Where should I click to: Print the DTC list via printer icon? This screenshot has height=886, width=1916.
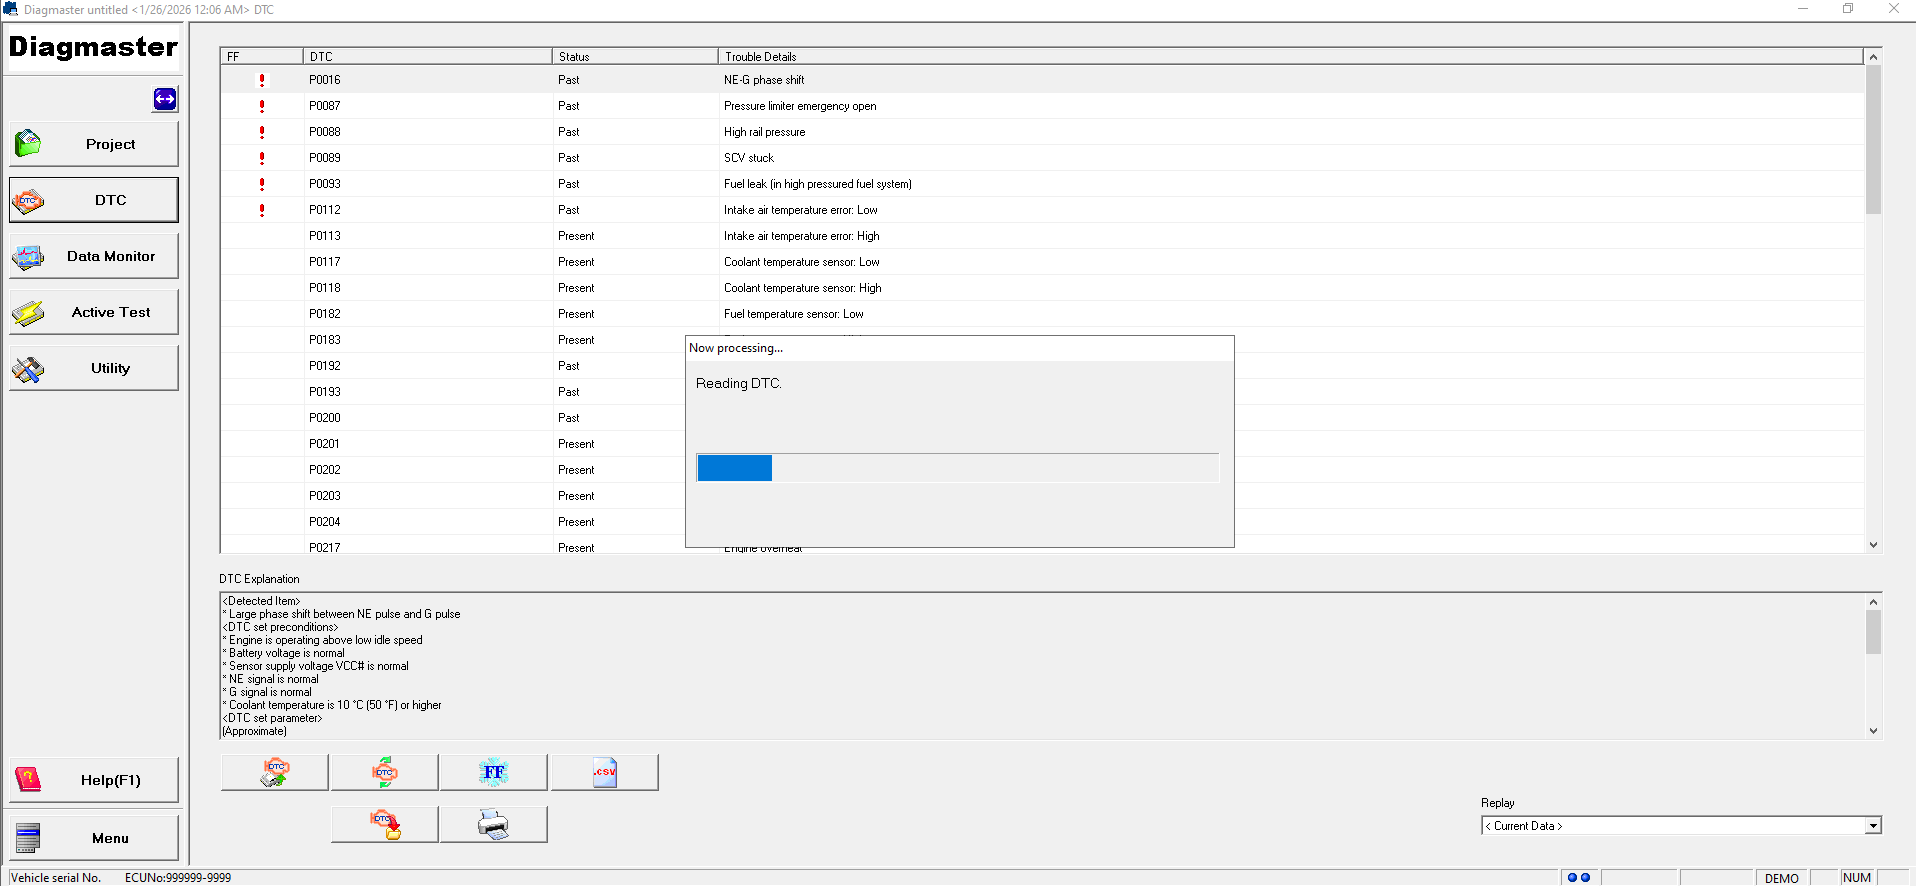(x=494, y=824)
